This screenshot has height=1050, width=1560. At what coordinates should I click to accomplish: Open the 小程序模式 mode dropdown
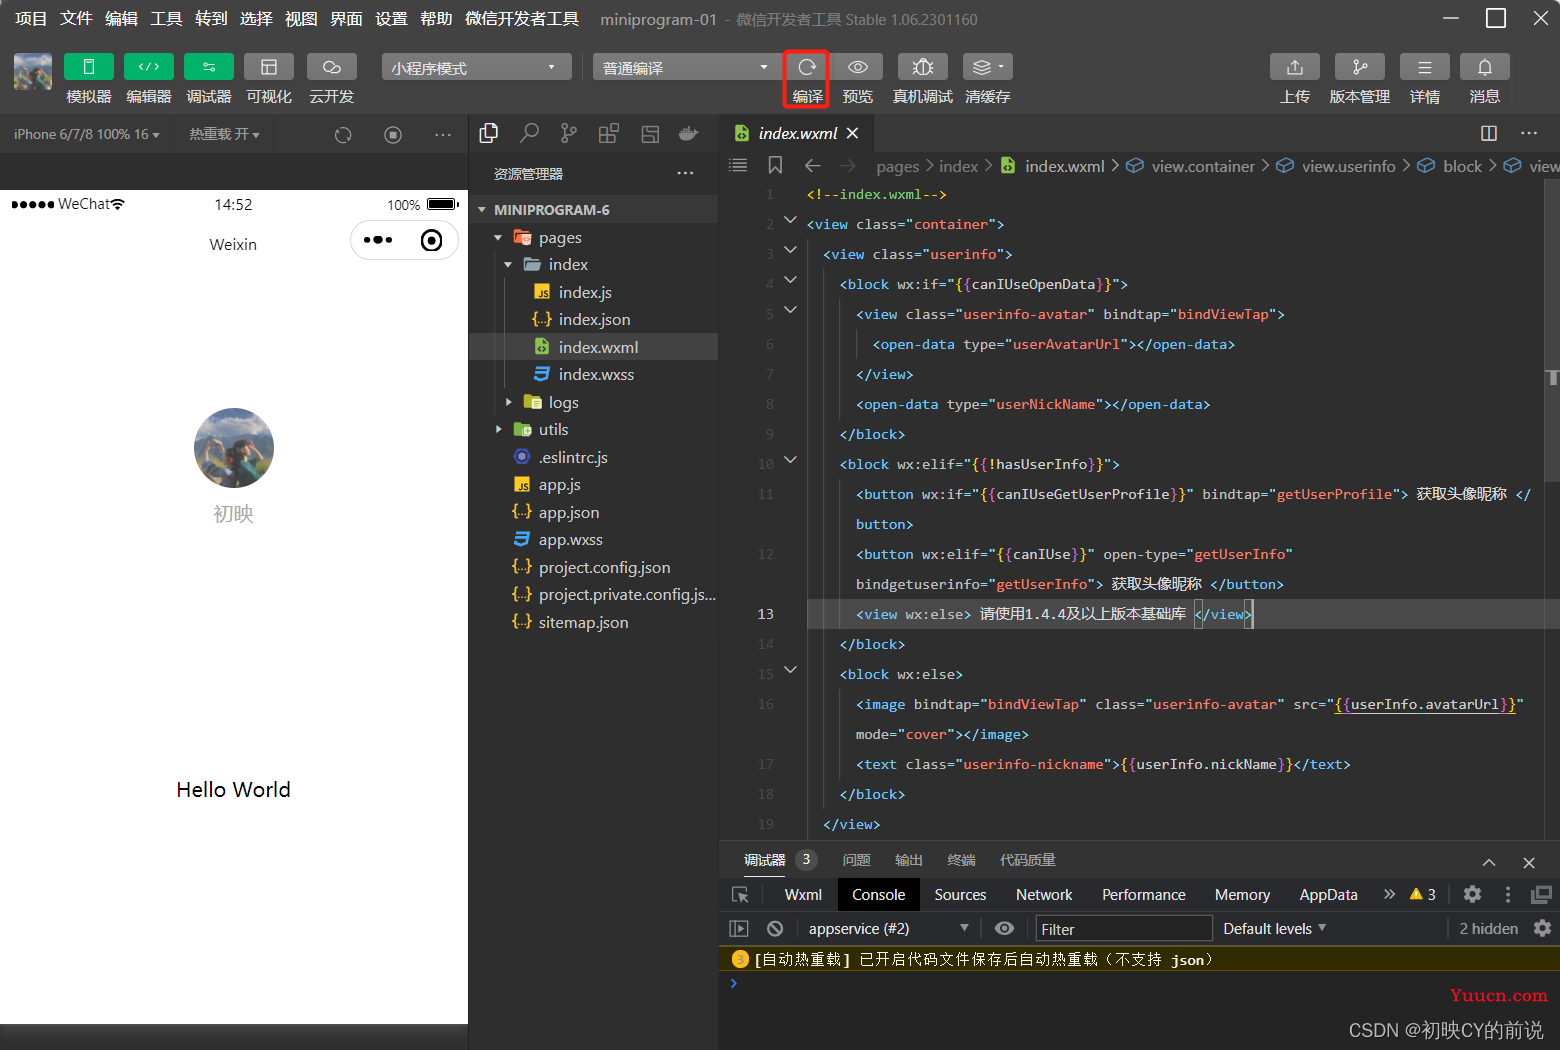[476, 67]
